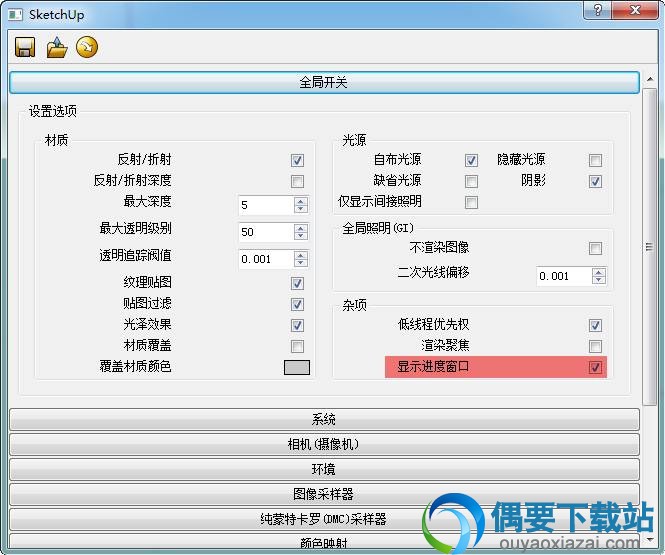
Task: Uncheck the 显示进度窗口 checkbox
Action: point(595,367)
